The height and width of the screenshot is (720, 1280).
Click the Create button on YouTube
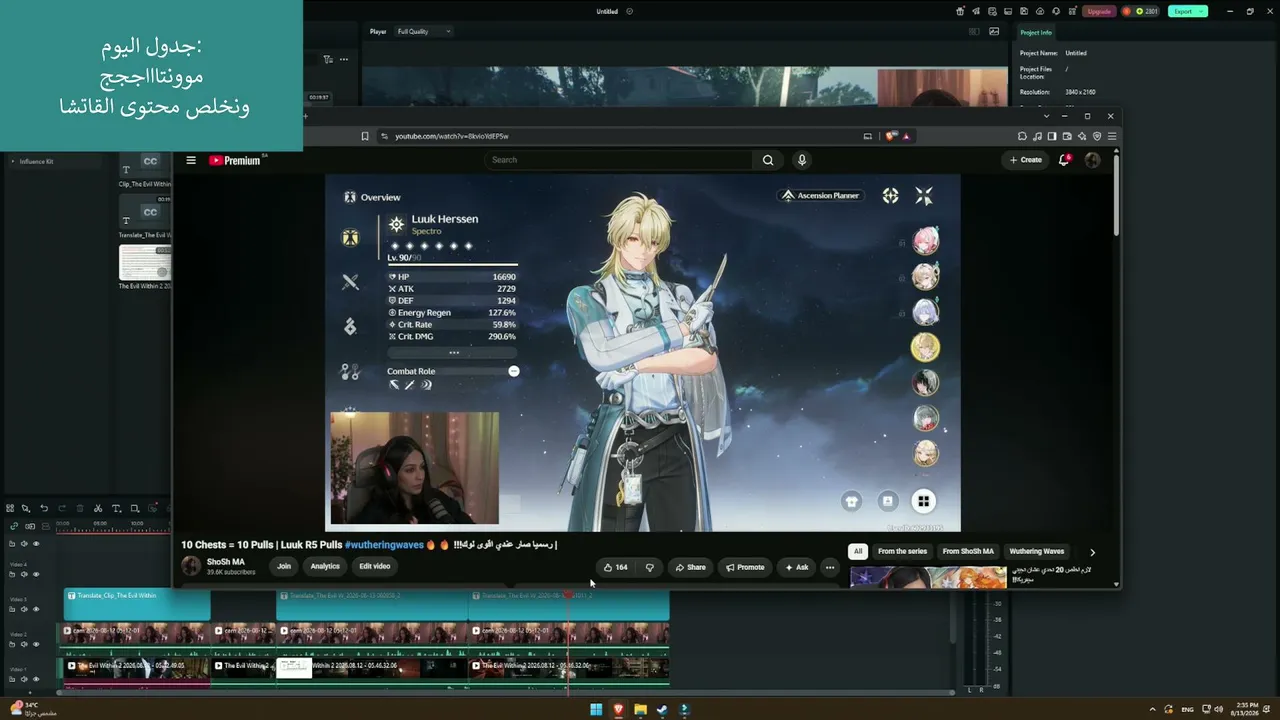(1026, 160)
